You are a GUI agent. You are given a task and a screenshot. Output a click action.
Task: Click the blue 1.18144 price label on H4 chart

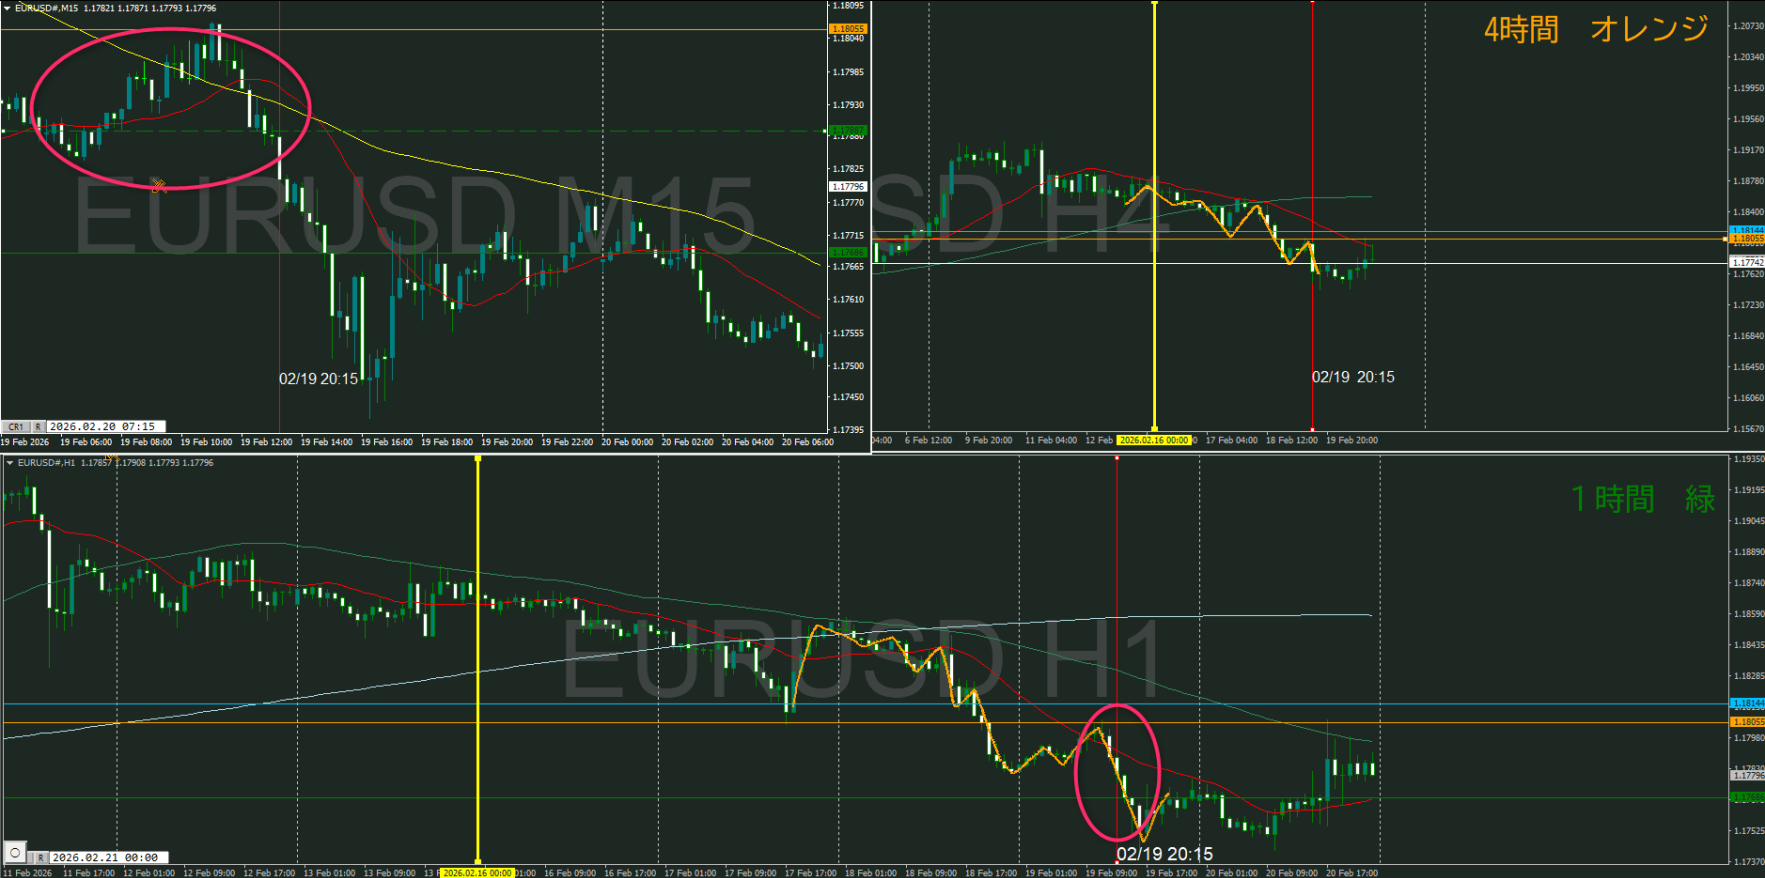pos(1747,230)
